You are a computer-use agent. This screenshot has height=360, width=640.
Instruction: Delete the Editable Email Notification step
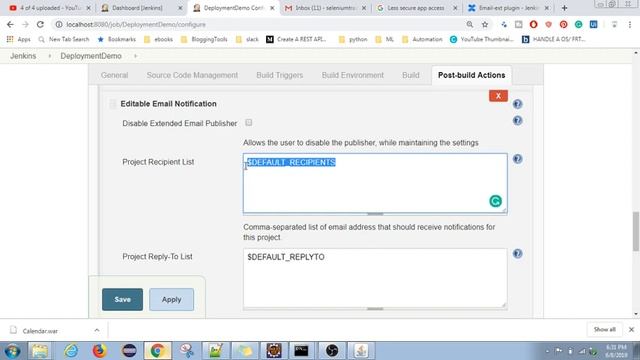[498, 96]
